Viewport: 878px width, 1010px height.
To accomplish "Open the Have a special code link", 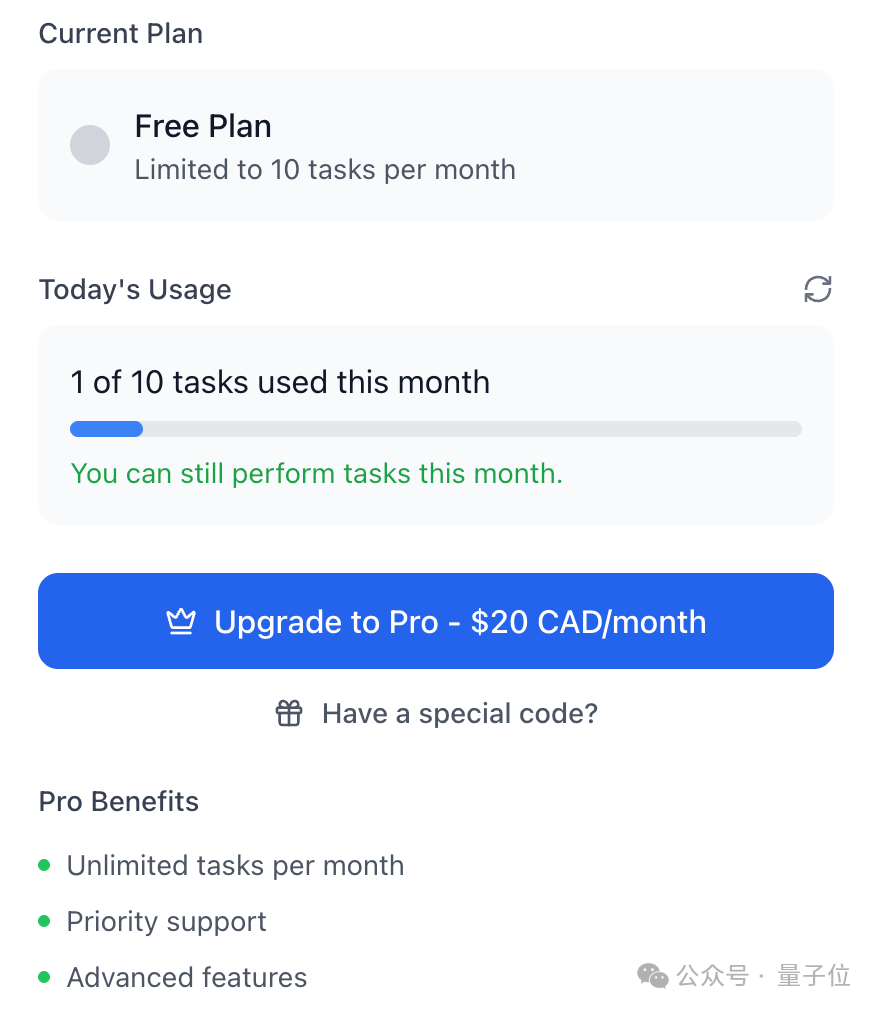I will coord(460,714).
